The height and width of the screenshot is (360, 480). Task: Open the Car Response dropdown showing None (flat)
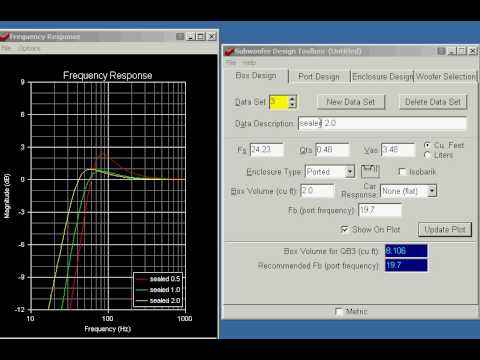point(432,191)
